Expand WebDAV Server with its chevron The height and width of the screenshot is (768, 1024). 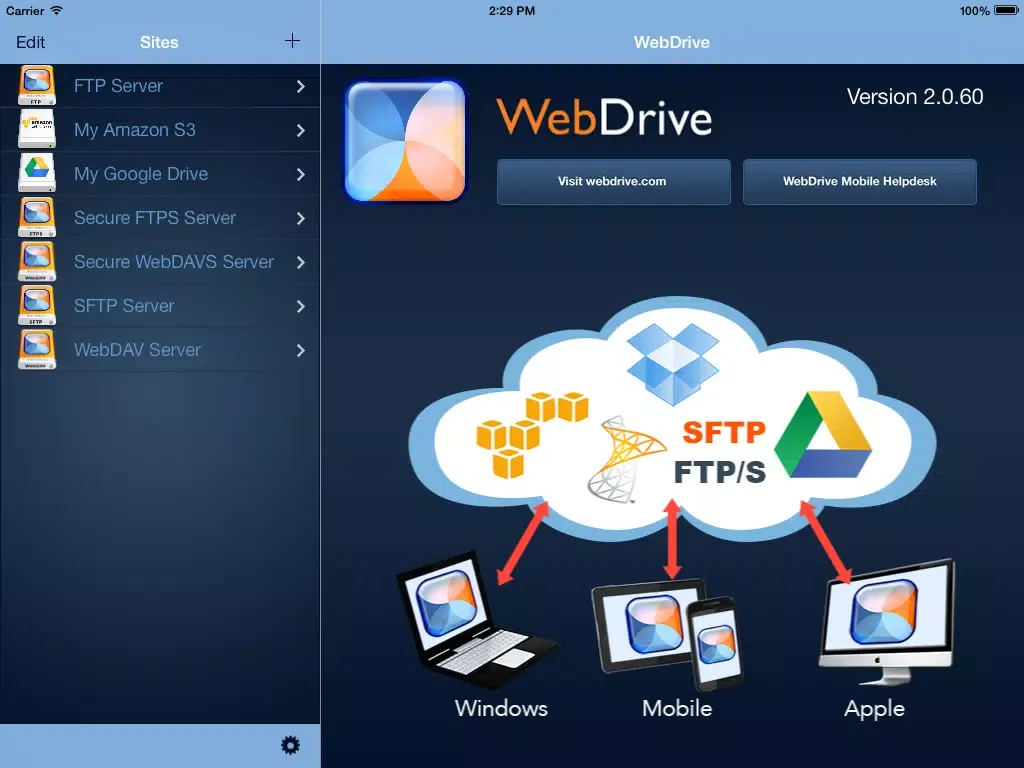[x=300, y=350]
